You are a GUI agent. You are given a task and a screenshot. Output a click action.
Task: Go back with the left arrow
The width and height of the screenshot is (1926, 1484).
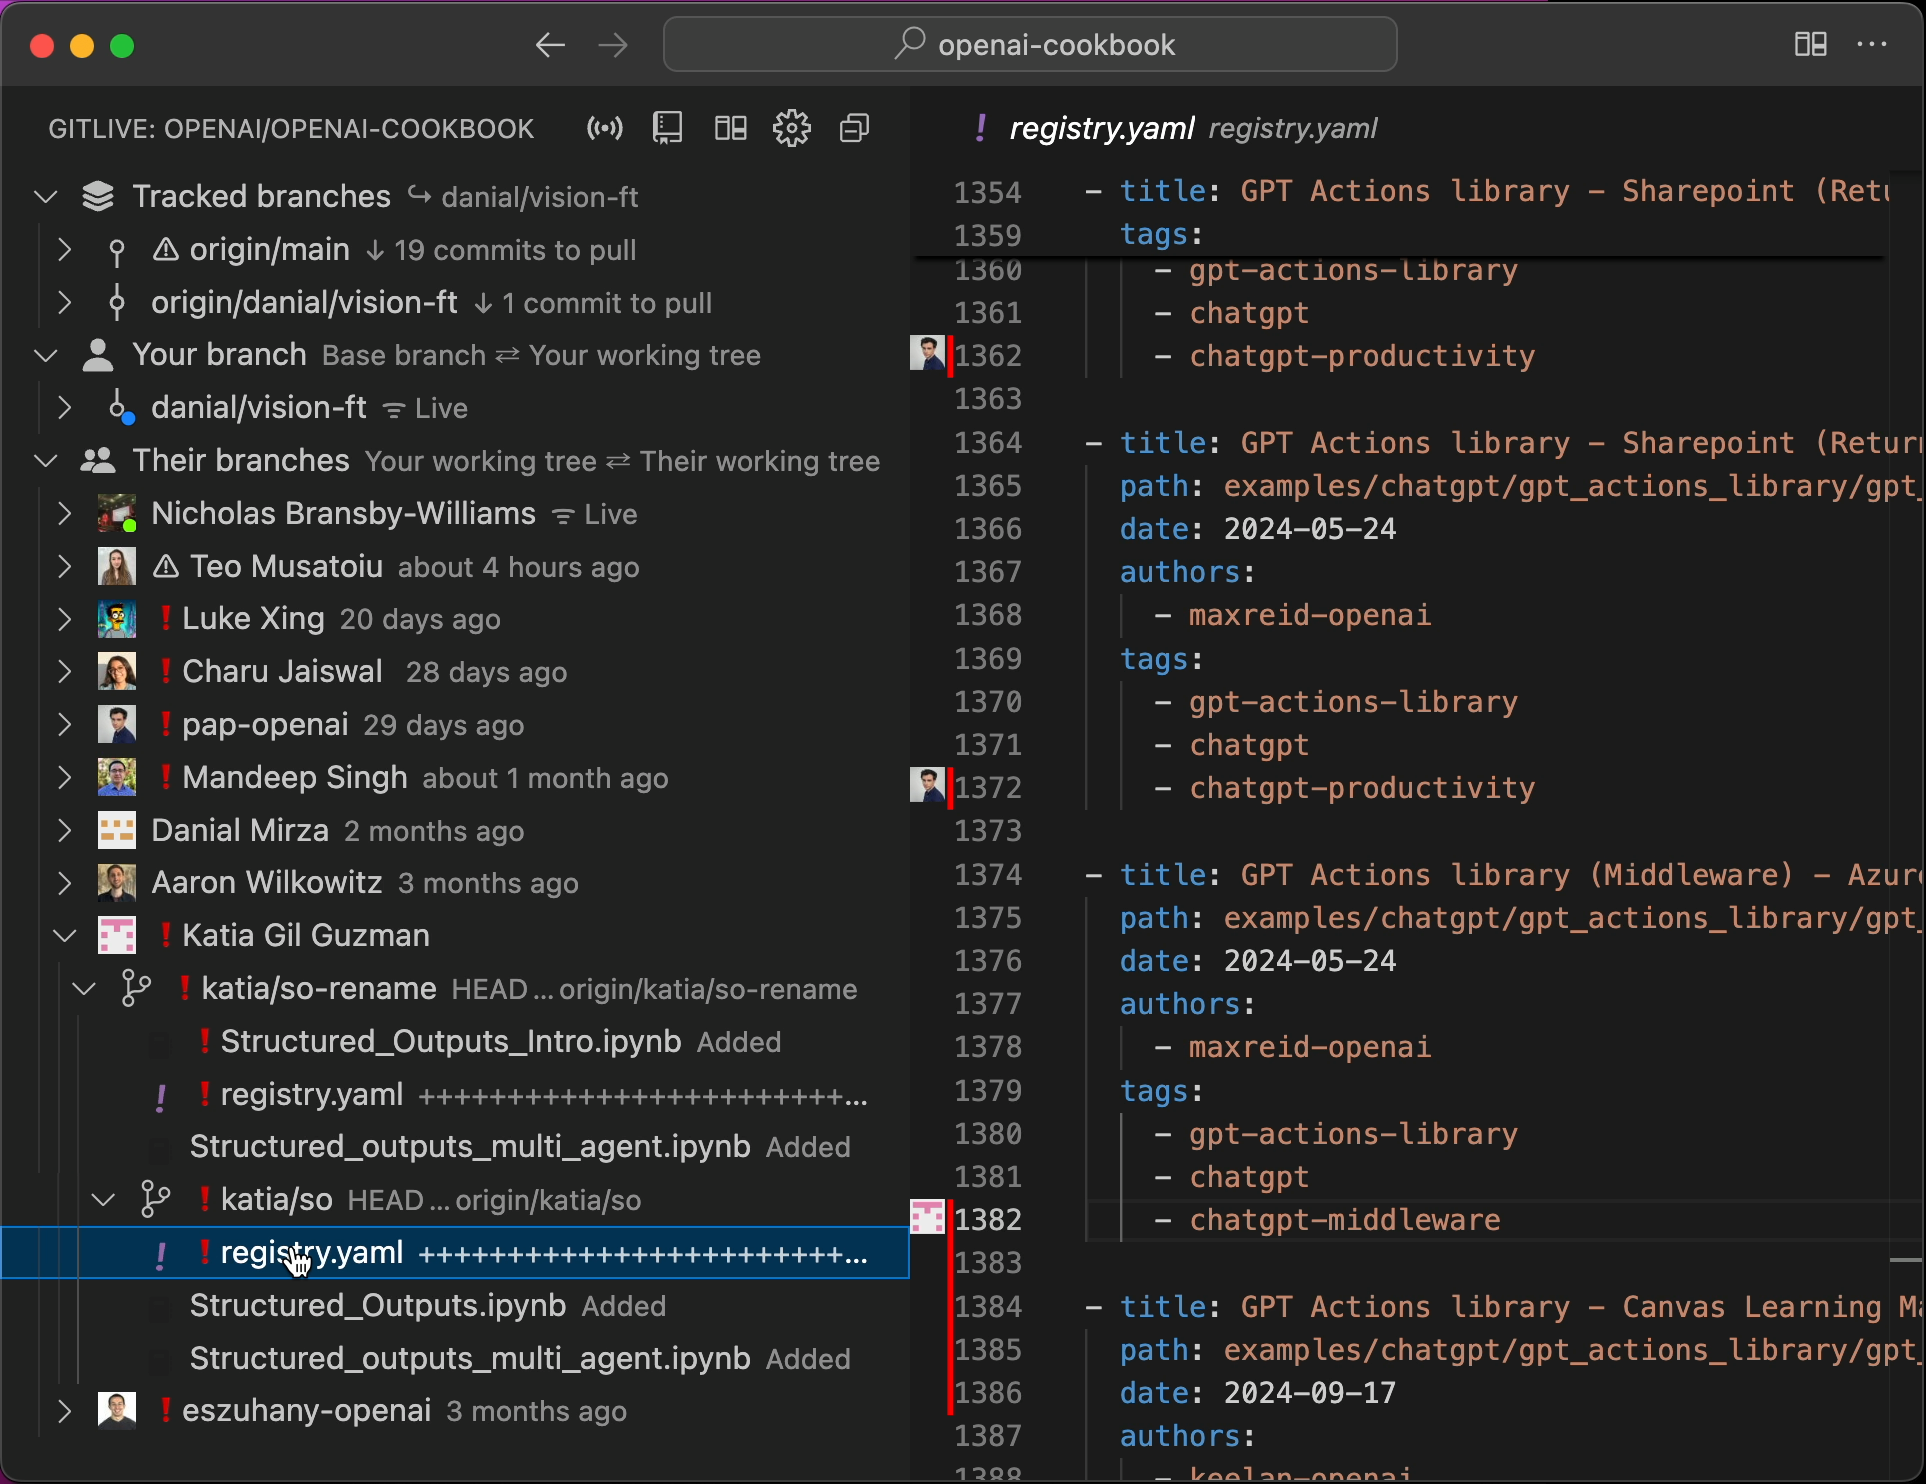click(550, 45)
